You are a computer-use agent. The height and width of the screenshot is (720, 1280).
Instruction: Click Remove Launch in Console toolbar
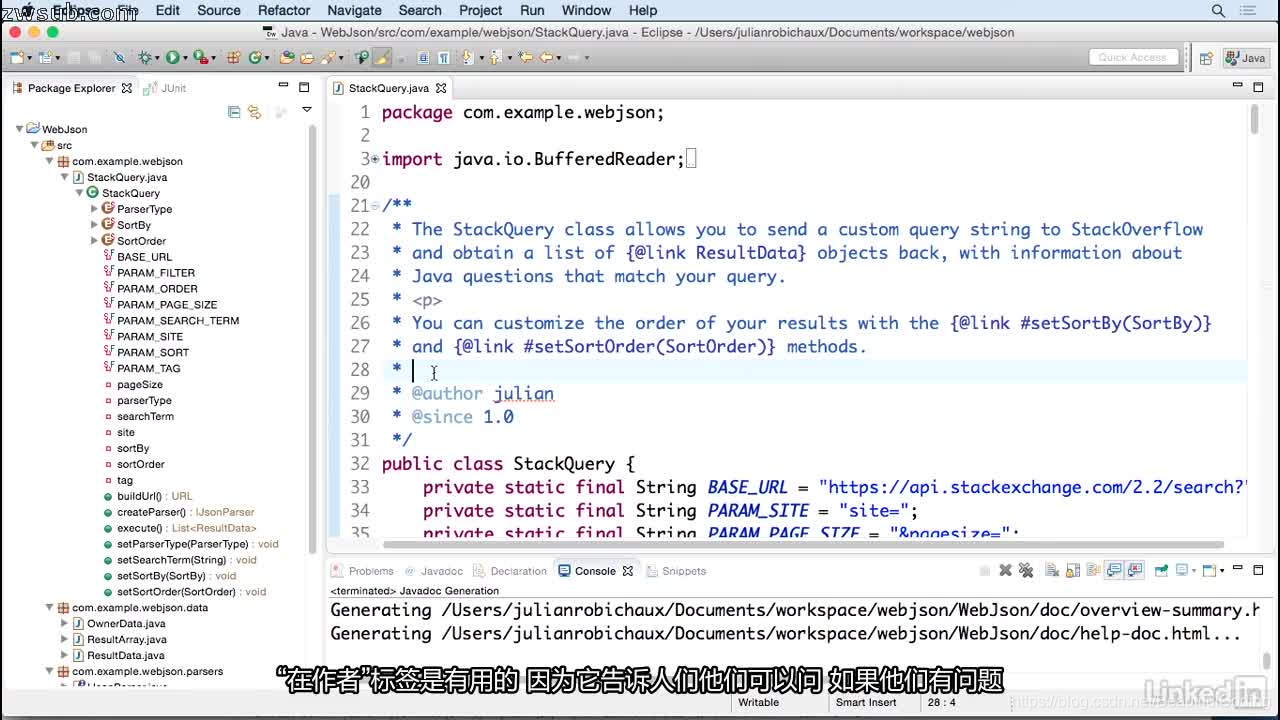1005,571
